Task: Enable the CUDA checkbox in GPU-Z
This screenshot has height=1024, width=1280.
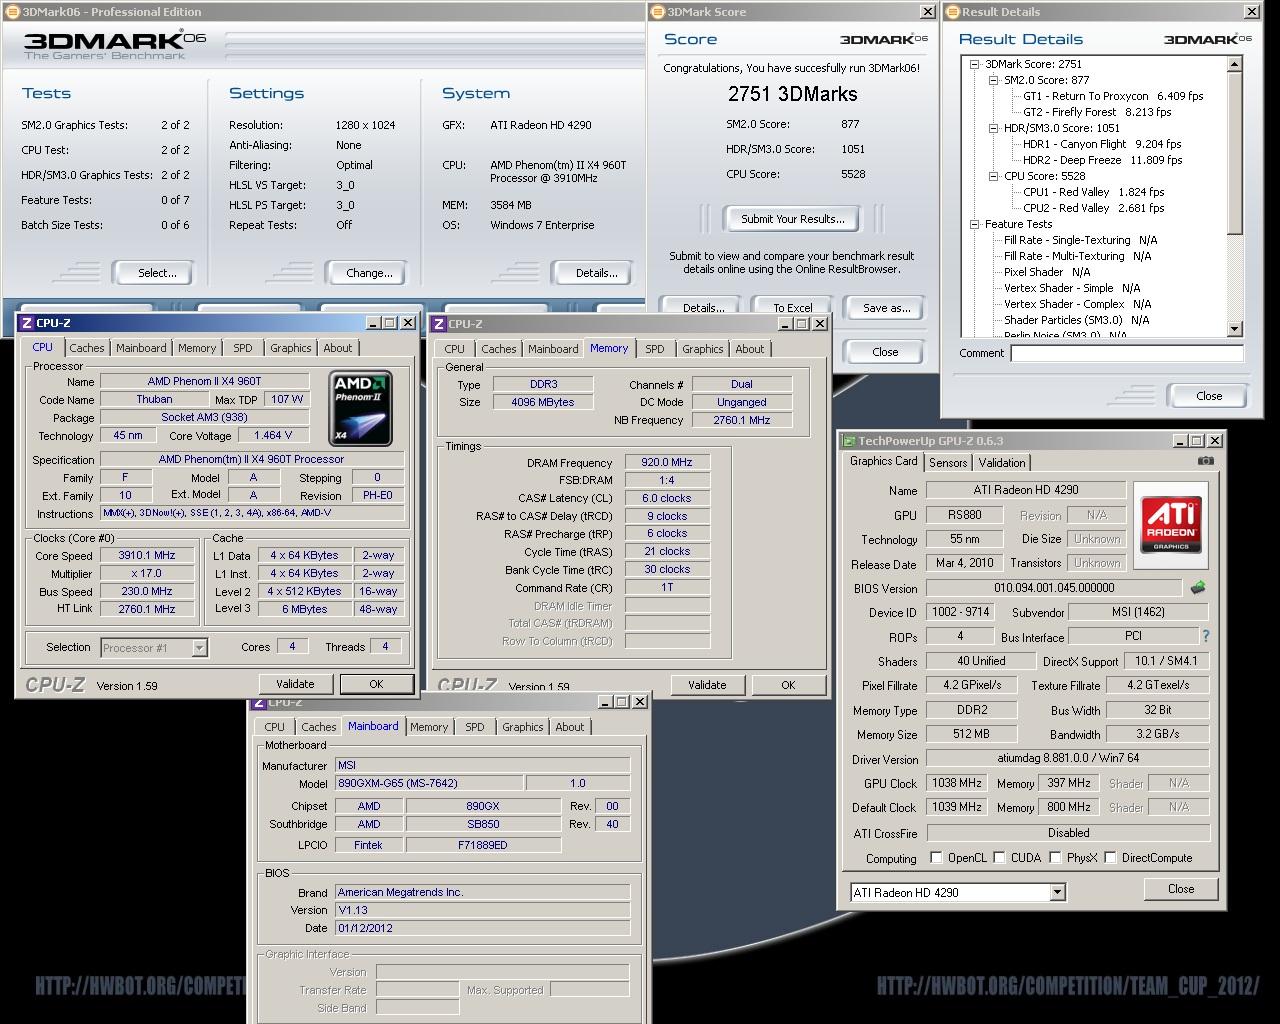Action: tap(999, 857)
